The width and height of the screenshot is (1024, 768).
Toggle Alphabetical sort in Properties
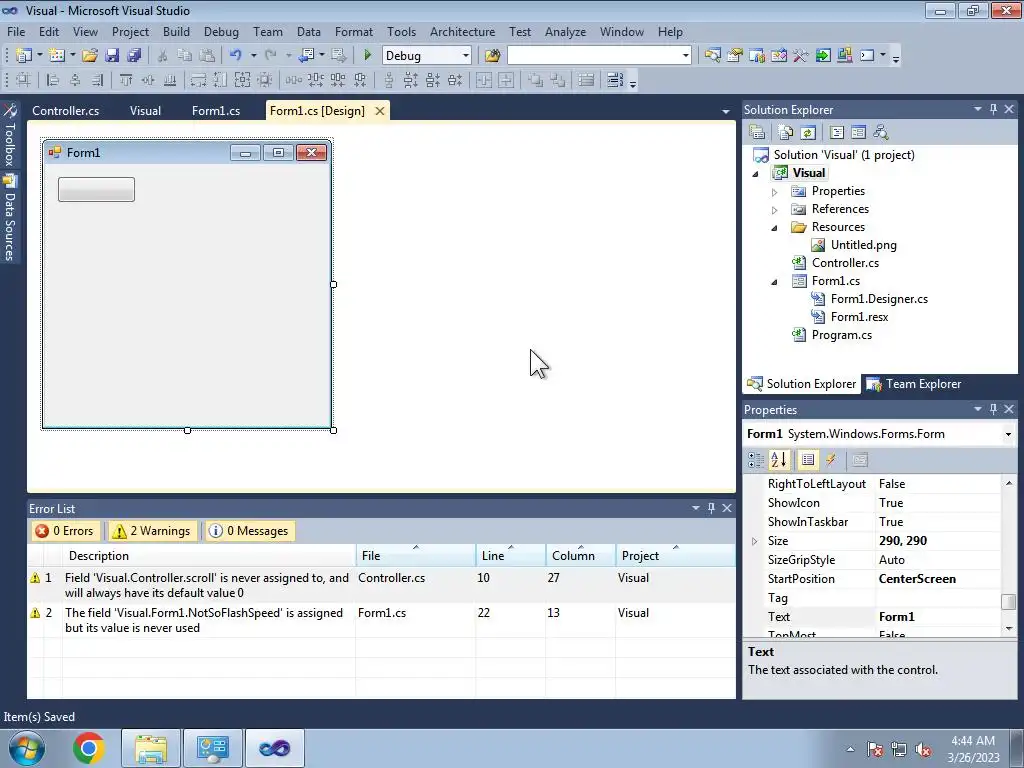pyautogui.click(x=778, y=460)
